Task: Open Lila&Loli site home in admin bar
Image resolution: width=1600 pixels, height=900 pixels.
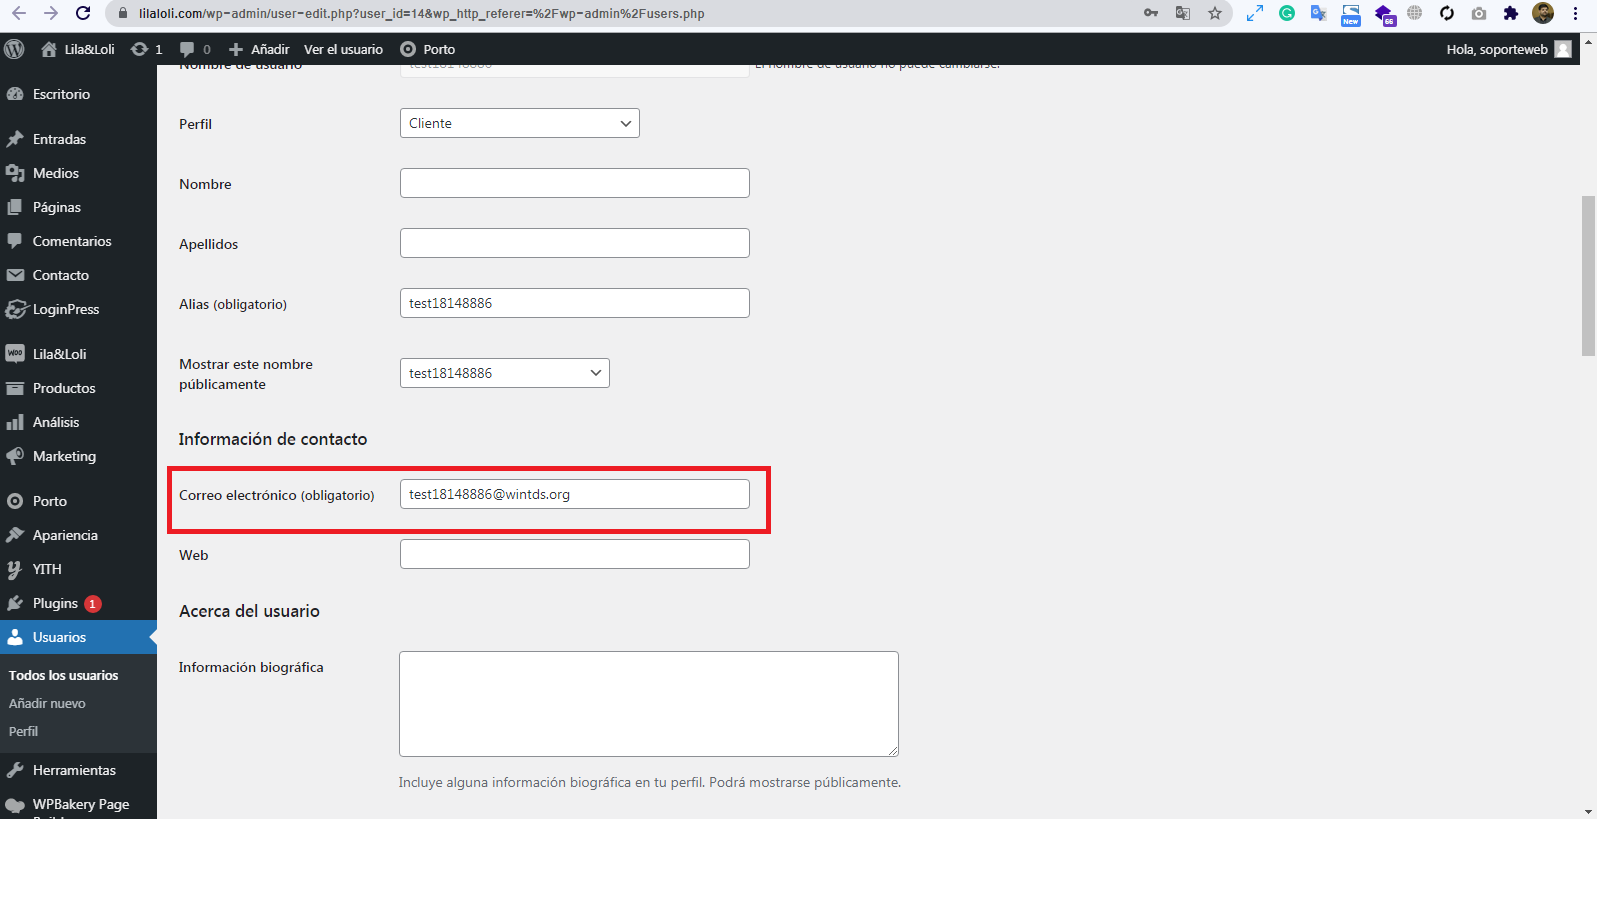Action: (x=78, y=49)
